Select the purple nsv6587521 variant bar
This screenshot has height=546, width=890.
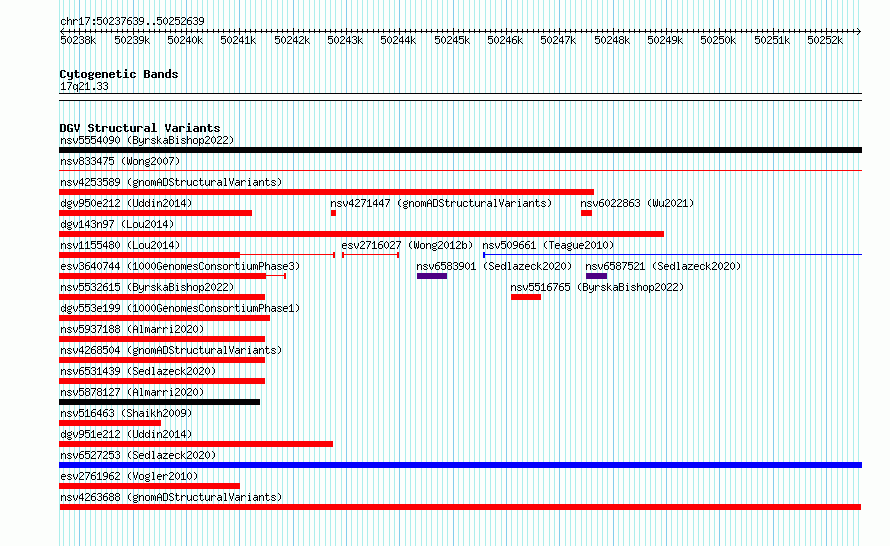click(x=597, y=276)
